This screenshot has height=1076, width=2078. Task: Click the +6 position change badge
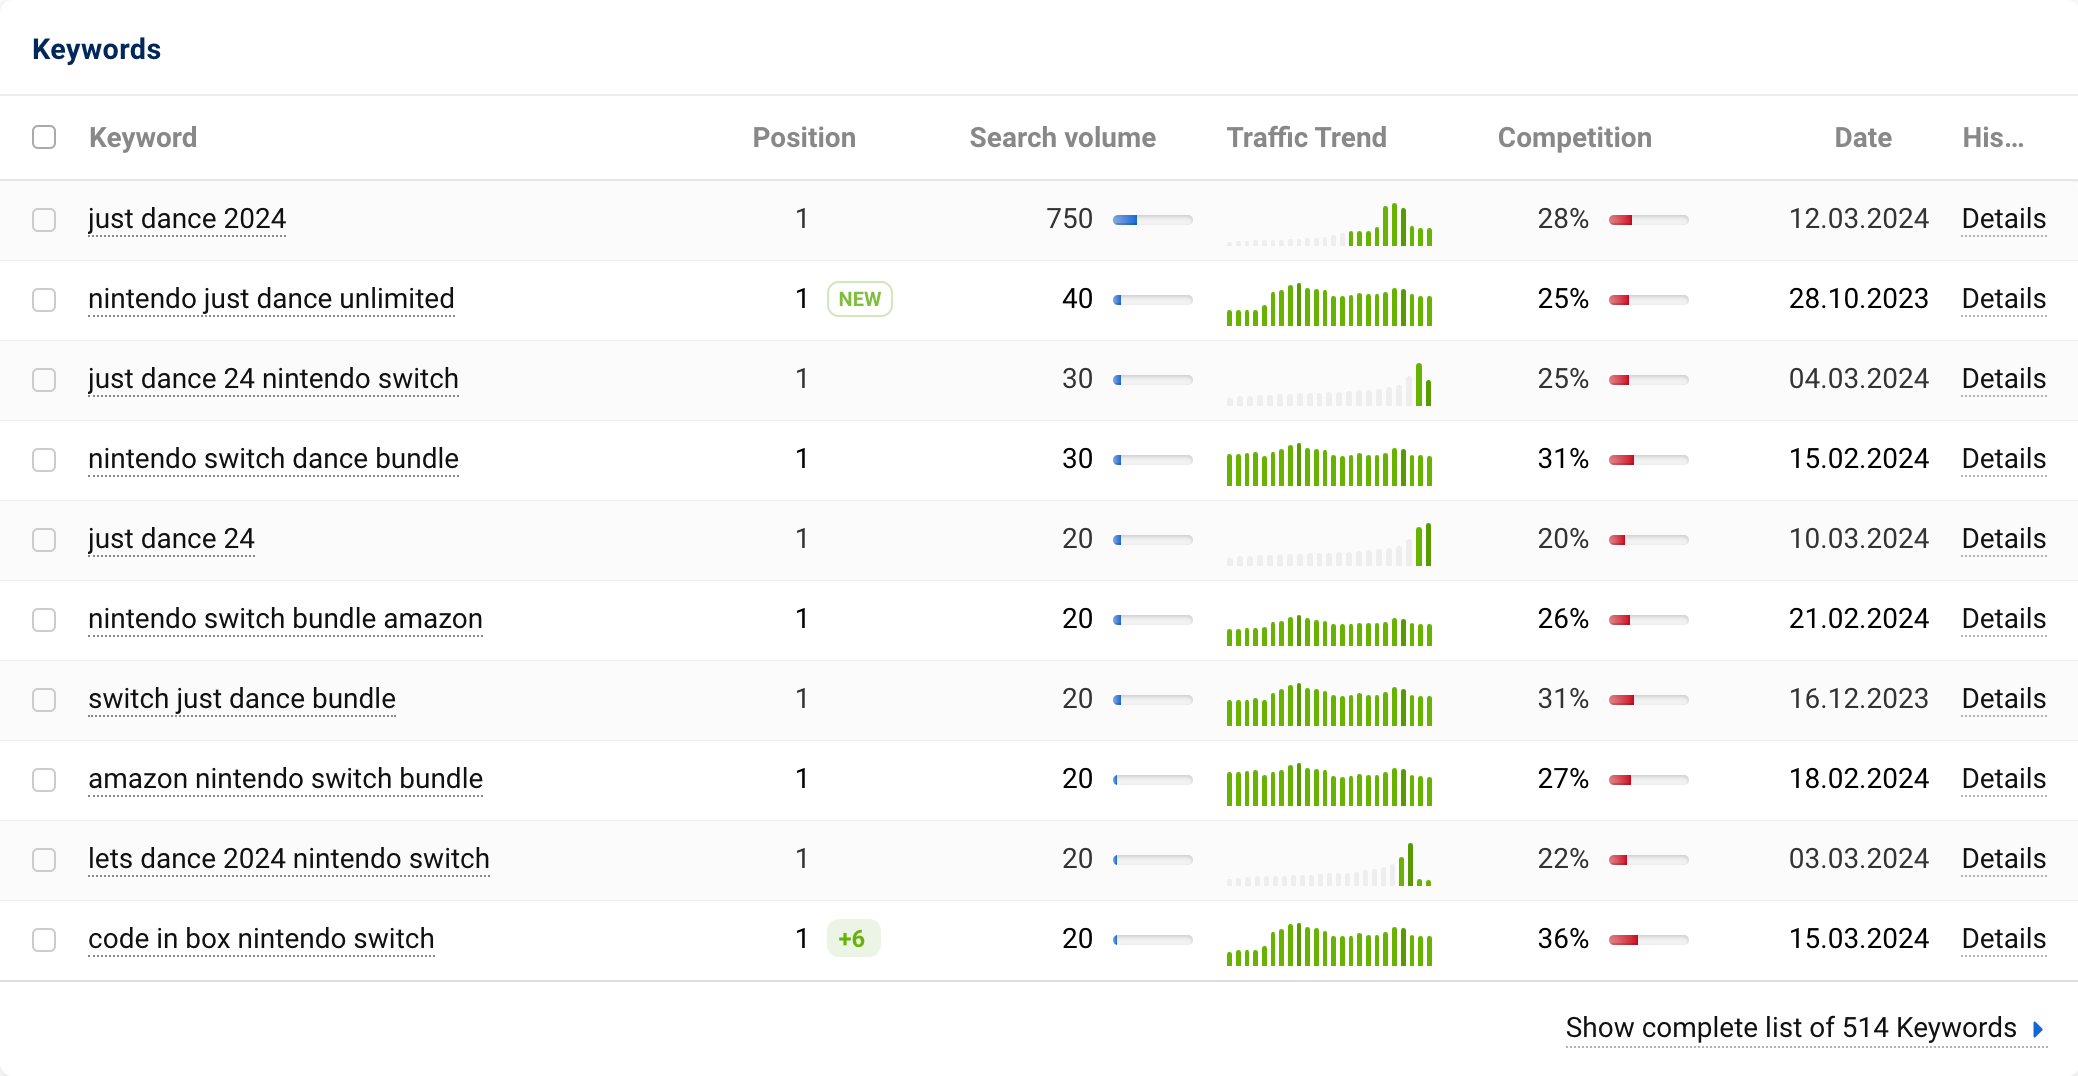coord(853,939)
